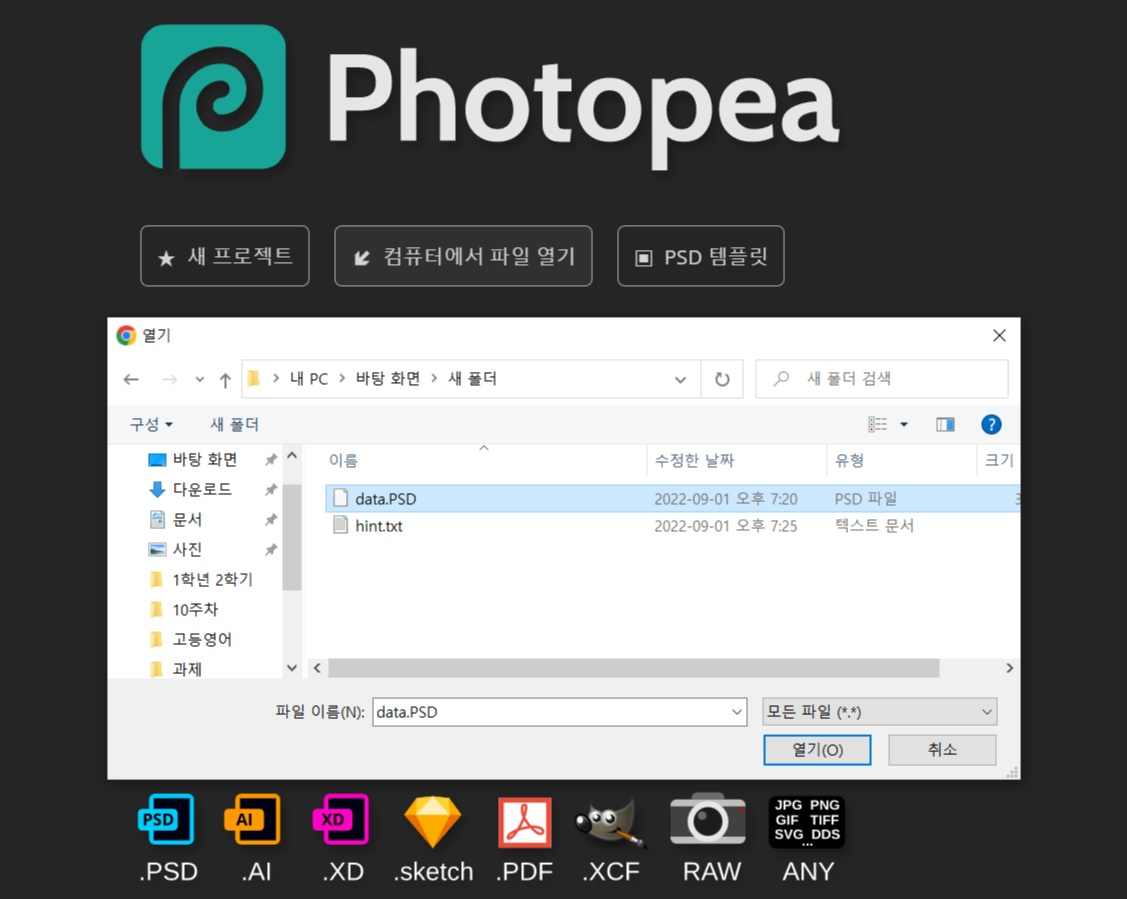
Task: Click the pin beside 사진
Action: pos(271,550)
